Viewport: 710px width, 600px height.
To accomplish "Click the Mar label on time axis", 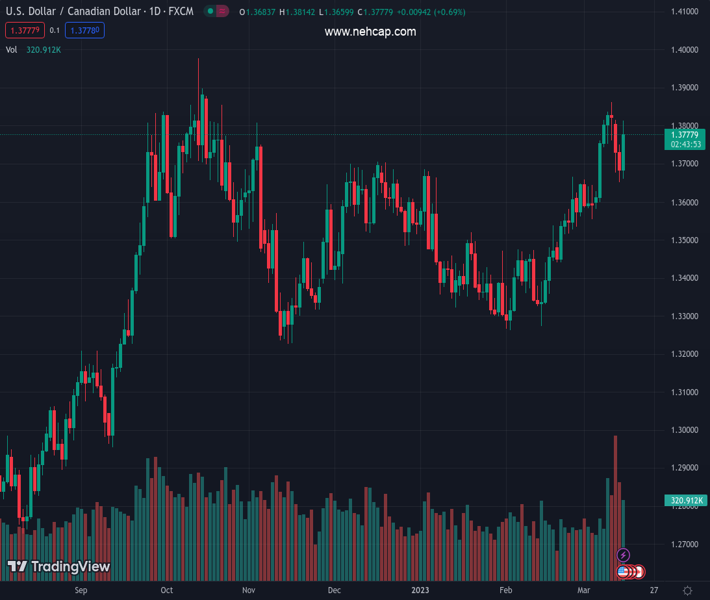I will (583, 591).
